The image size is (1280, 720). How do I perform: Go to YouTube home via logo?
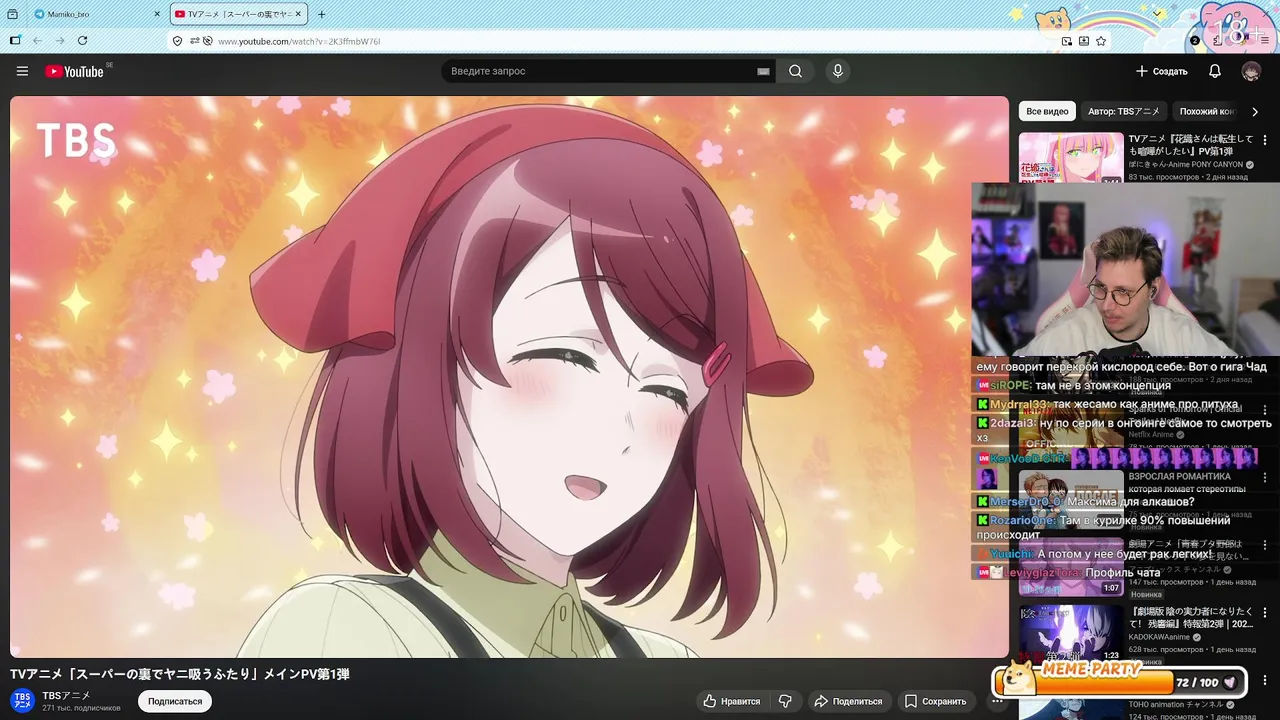pos(74,71)
